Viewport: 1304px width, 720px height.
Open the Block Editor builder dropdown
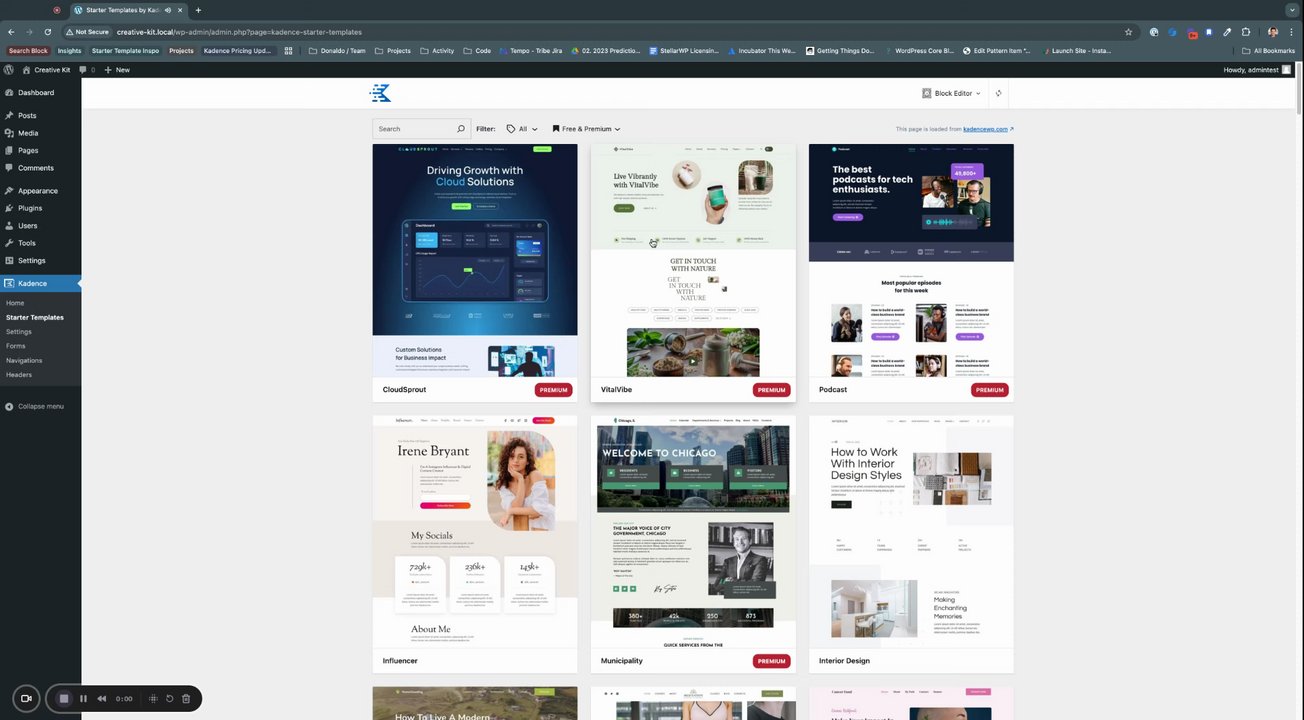(951, 93)
